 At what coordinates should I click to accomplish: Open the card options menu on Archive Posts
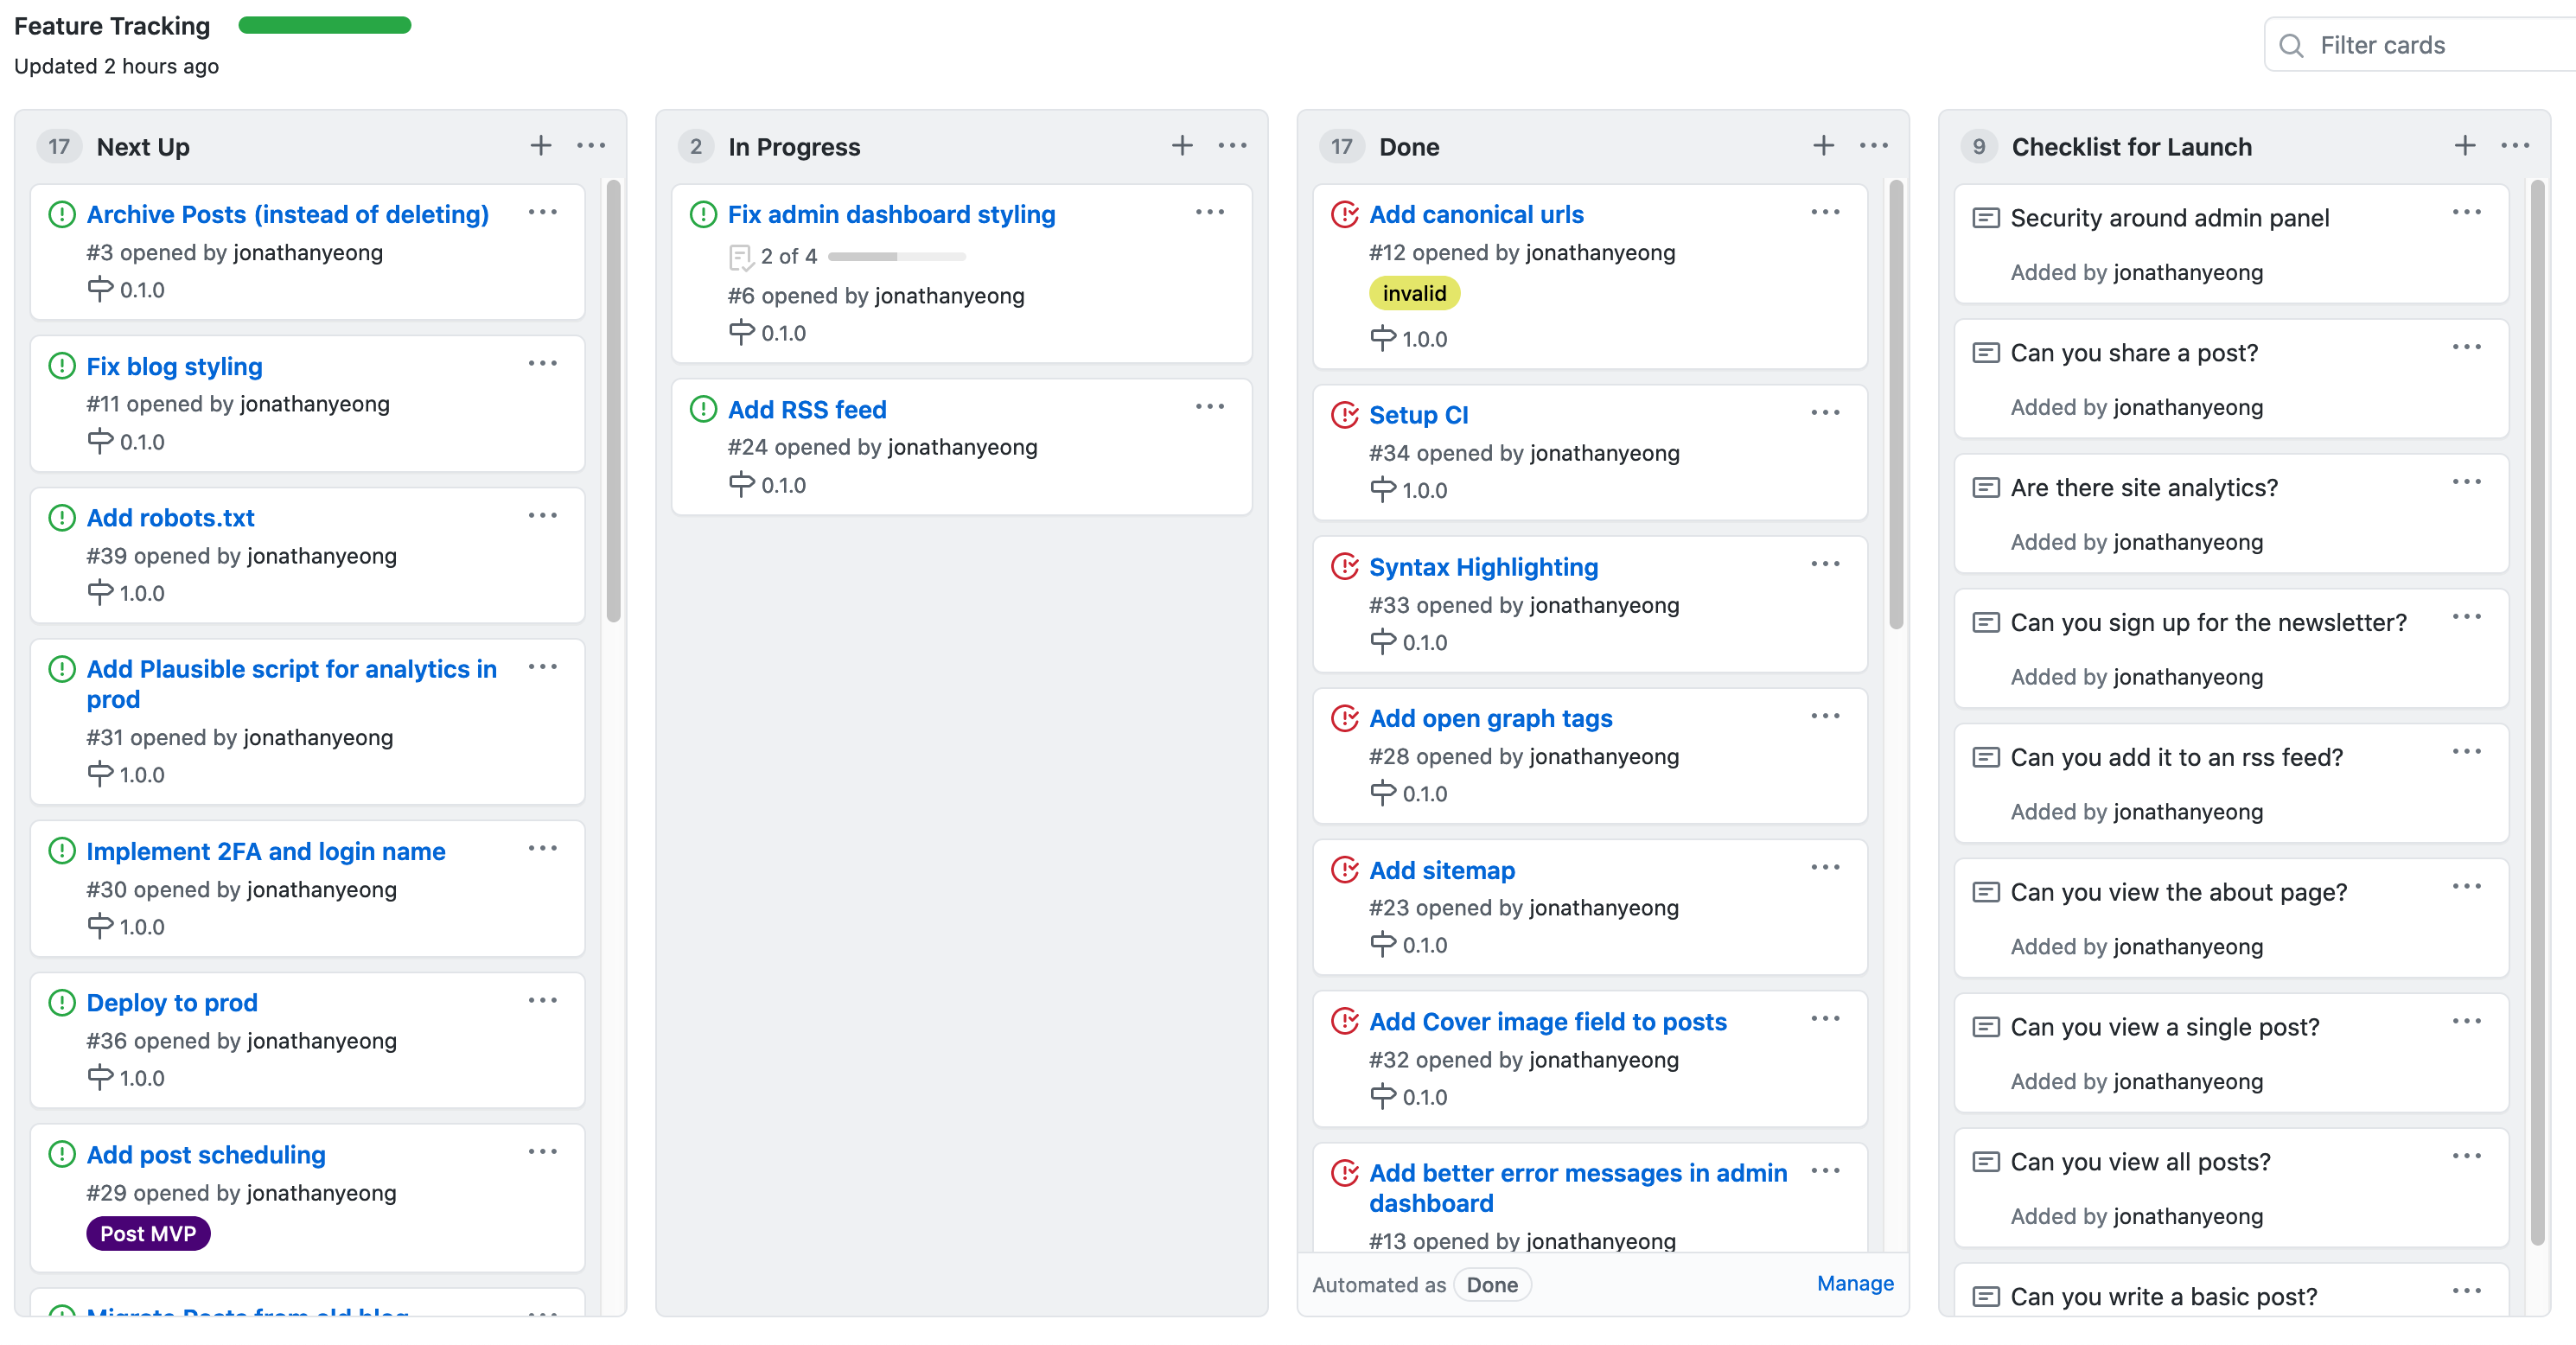coord(543,212)
